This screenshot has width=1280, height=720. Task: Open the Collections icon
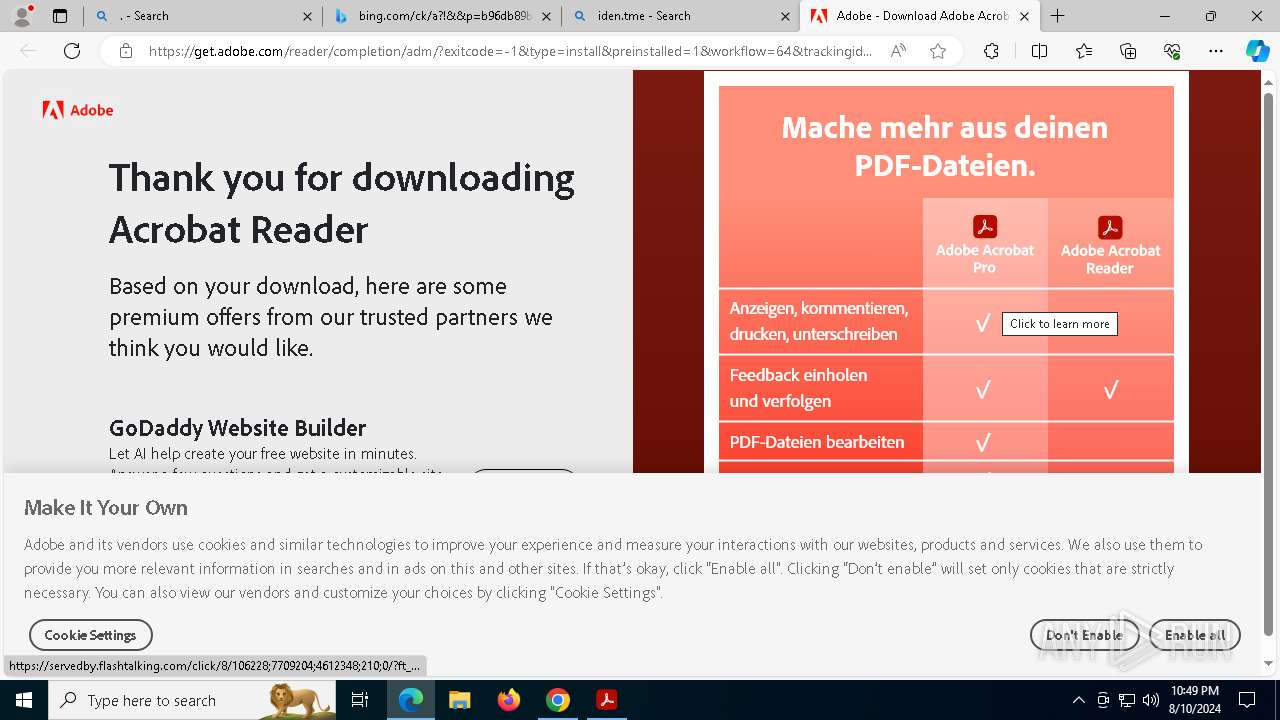[x=1128, y=51]
